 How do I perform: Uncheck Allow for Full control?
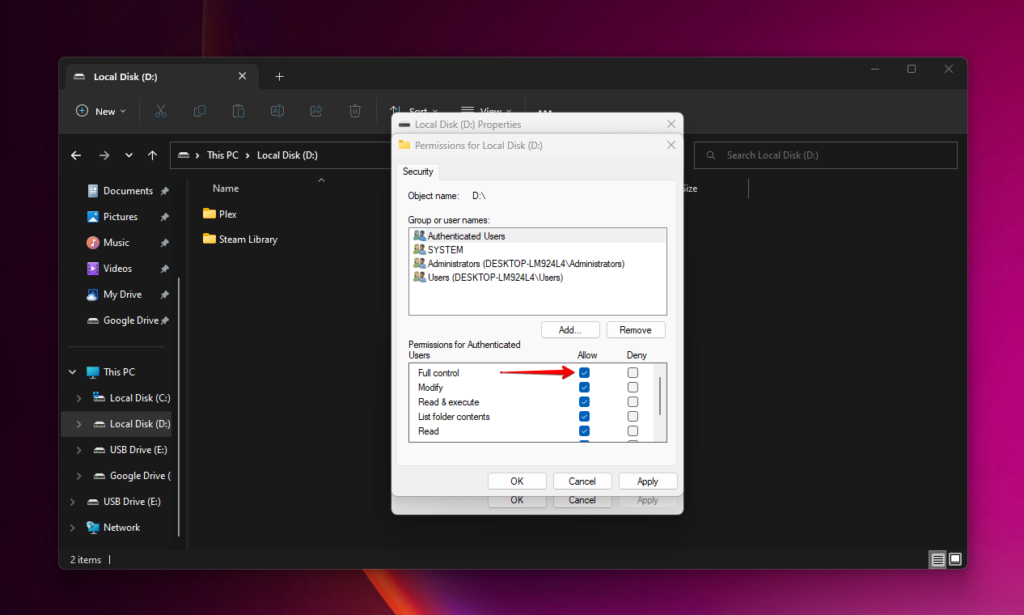[x=585, y=373]
